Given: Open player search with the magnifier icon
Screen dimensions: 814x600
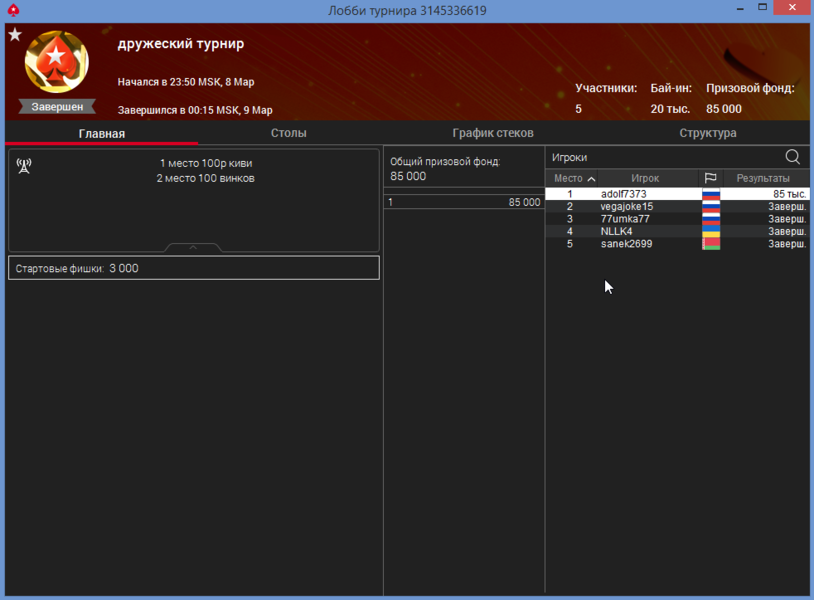Looking at the screenshot, I should point(792,157).
